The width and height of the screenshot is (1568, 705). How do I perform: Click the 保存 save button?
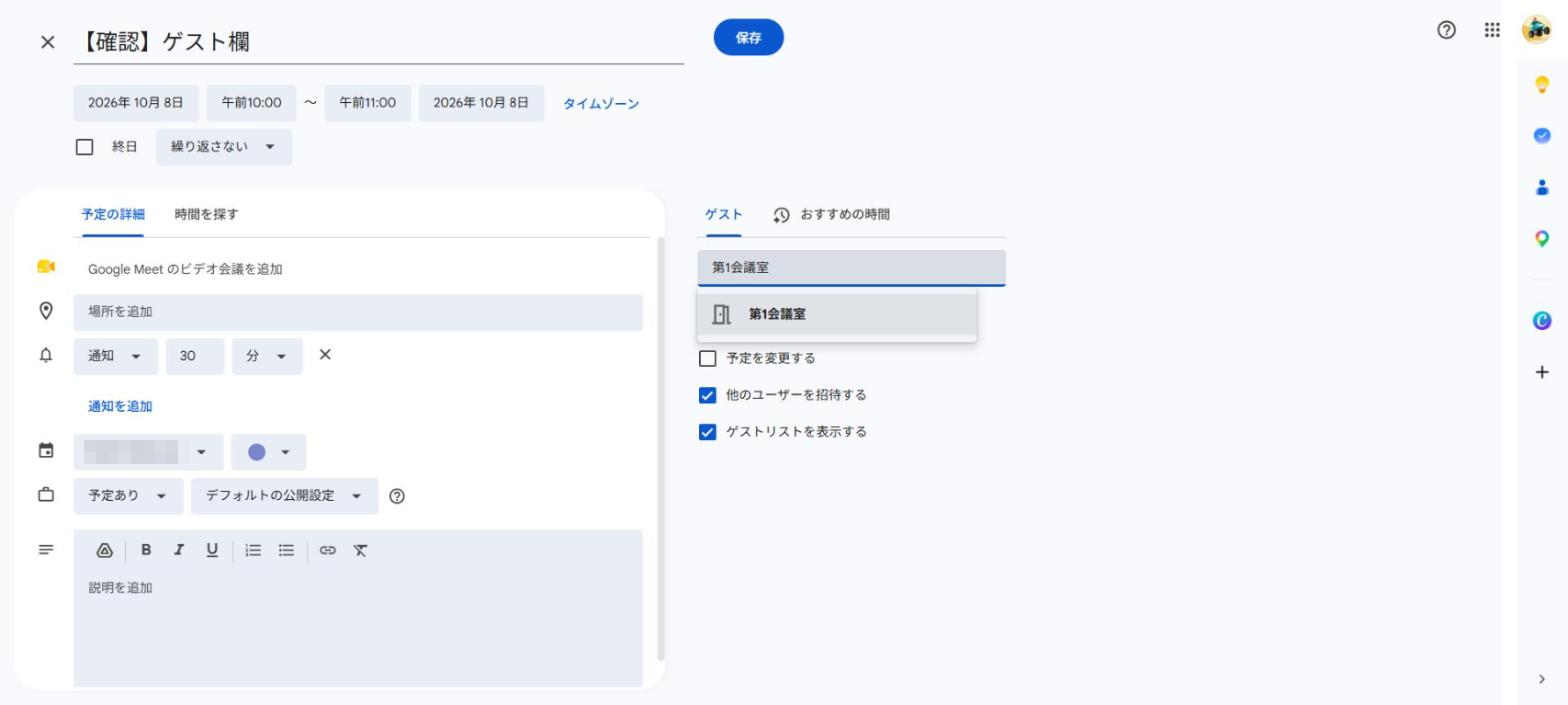(x=749, y=38)
